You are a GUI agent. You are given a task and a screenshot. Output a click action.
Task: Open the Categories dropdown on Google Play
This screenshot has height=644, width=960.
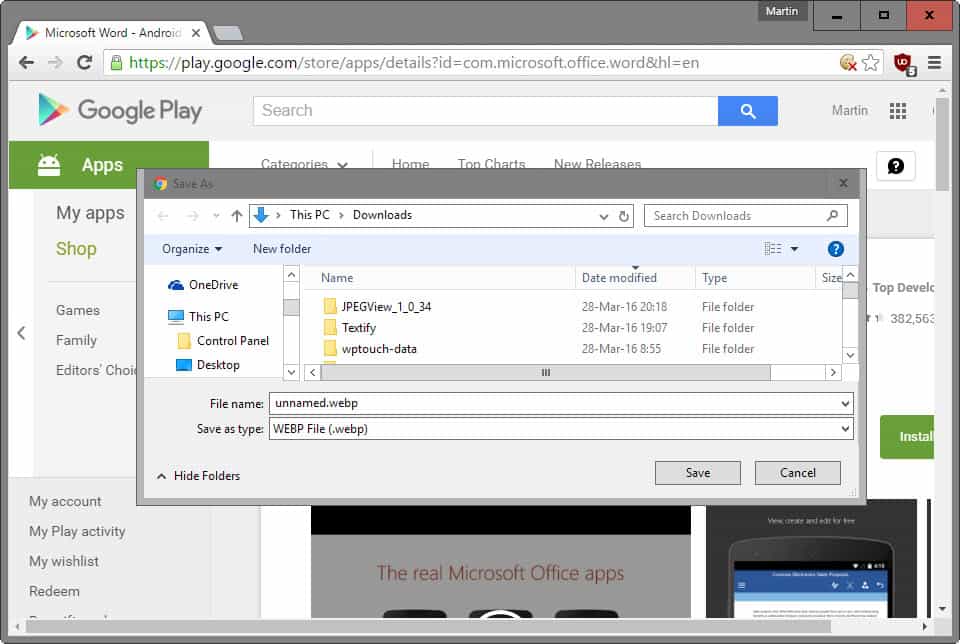[299, 163]
